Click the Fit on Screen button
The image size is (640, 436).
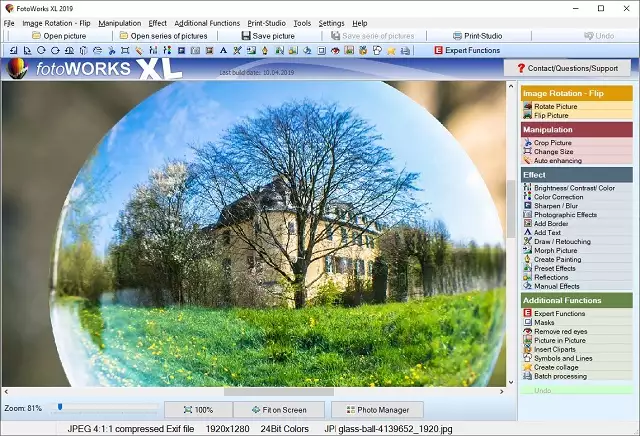[277, 410]
